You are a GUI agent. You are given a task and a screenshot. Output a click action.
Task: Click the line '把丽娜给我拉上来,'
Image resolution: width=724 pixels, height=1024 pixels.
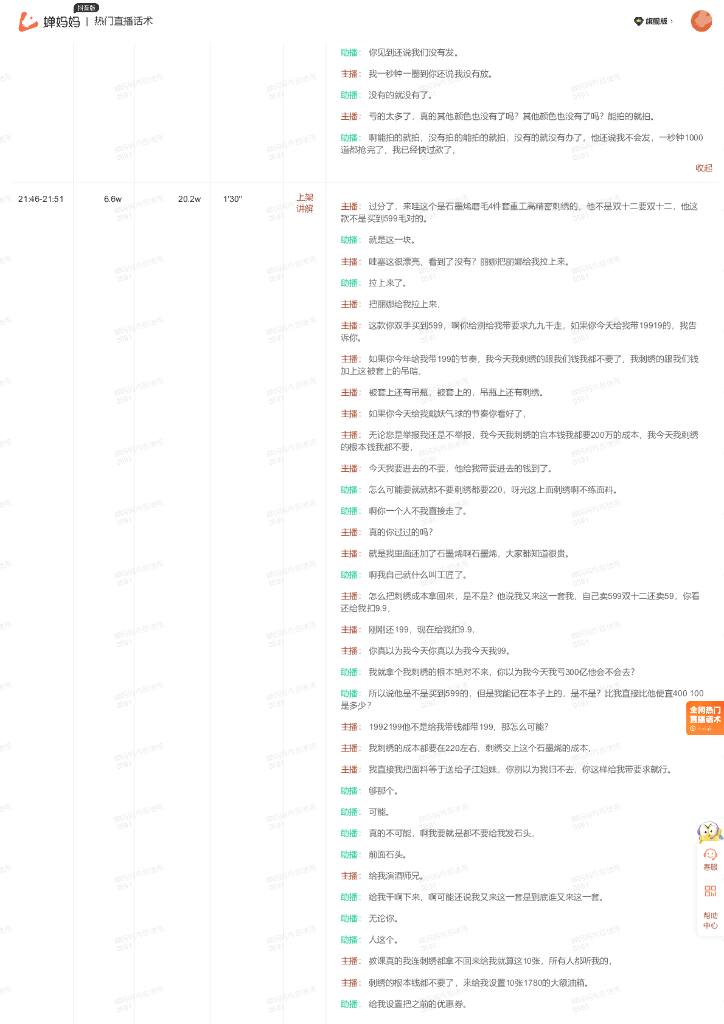coord(404,304)
